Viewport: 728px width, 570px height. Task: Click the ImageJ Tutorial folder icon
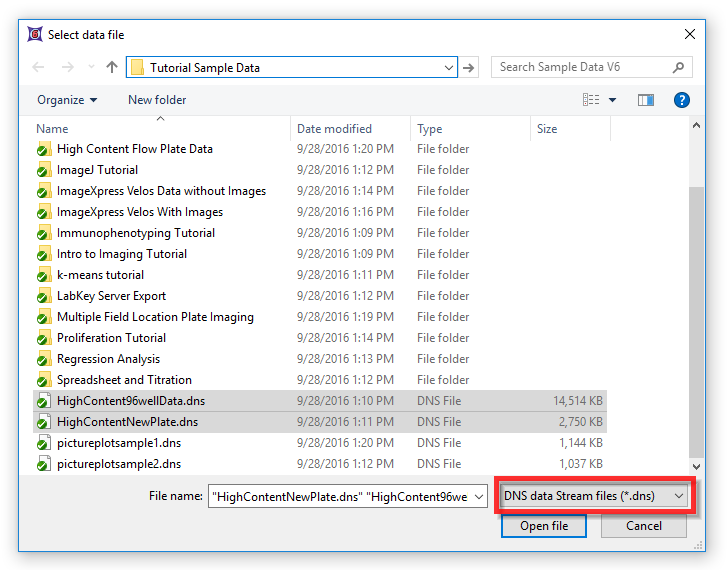click(43, 170)
